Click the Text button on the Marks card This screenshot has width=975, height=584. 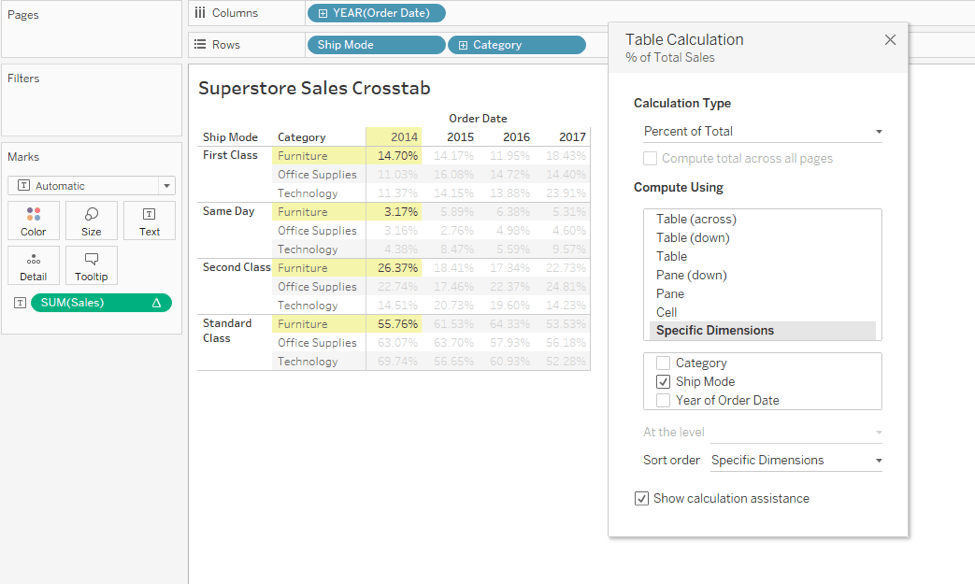149,220
